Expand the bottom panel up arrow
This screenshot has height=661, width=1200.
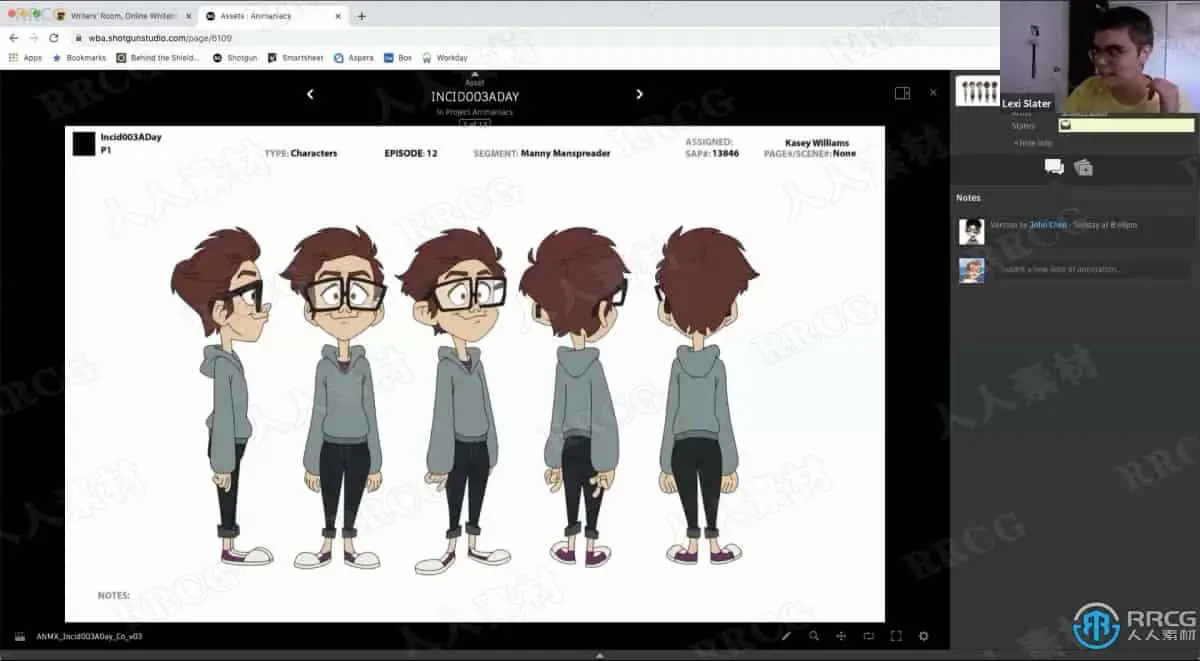599,655
